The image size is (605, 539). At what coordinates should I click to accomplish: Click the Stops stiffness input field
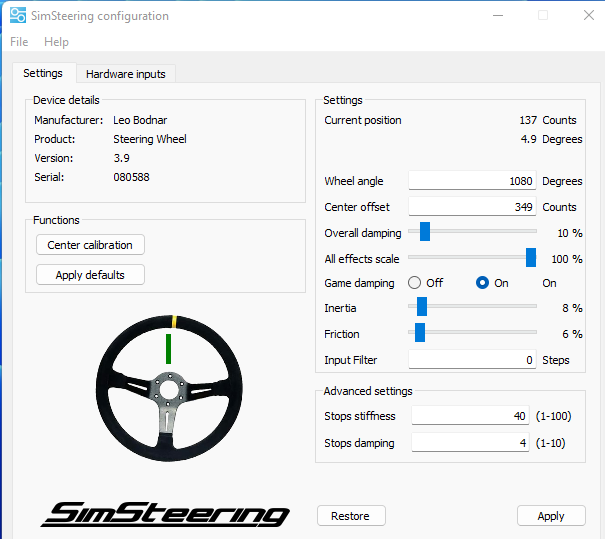tap(470, 416)
